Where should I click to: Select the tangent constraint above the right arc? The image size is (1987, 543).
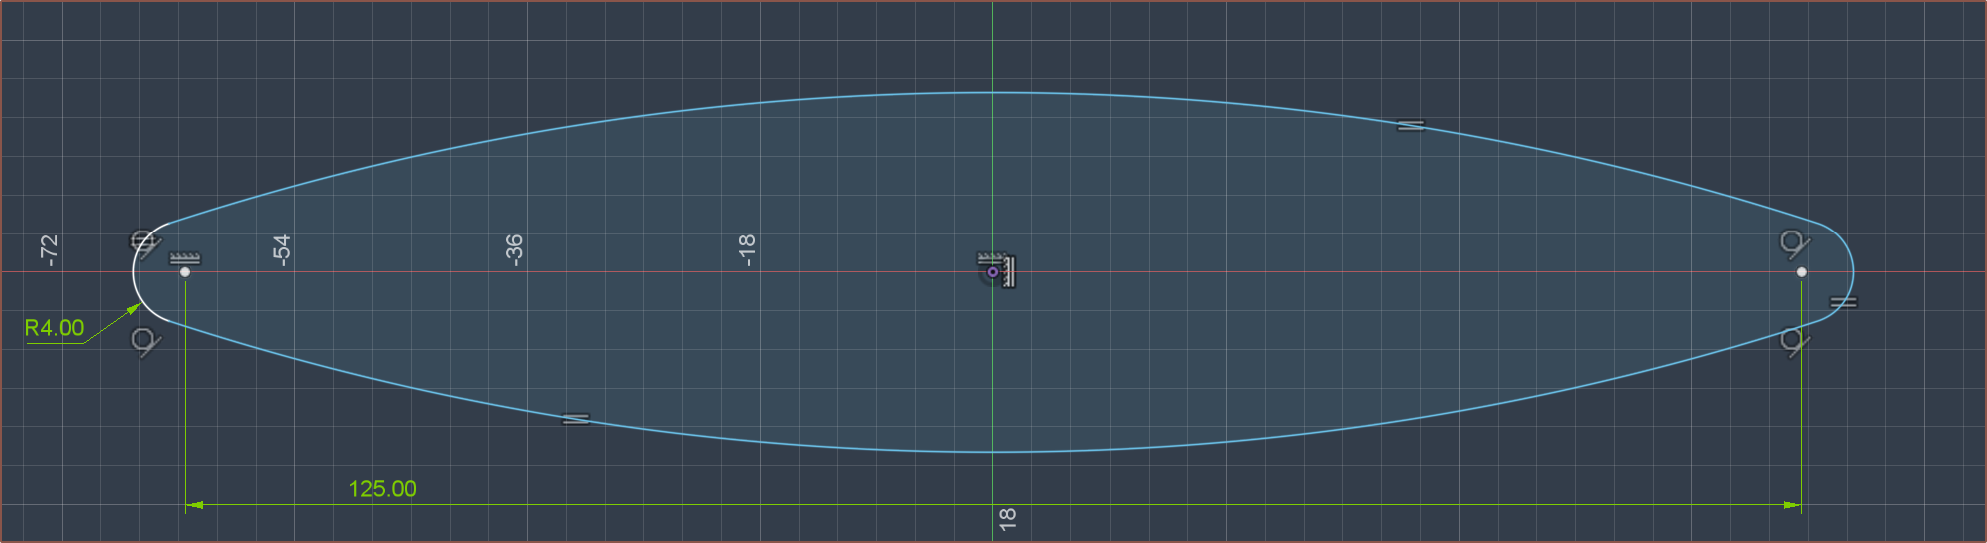(1794, 243)
